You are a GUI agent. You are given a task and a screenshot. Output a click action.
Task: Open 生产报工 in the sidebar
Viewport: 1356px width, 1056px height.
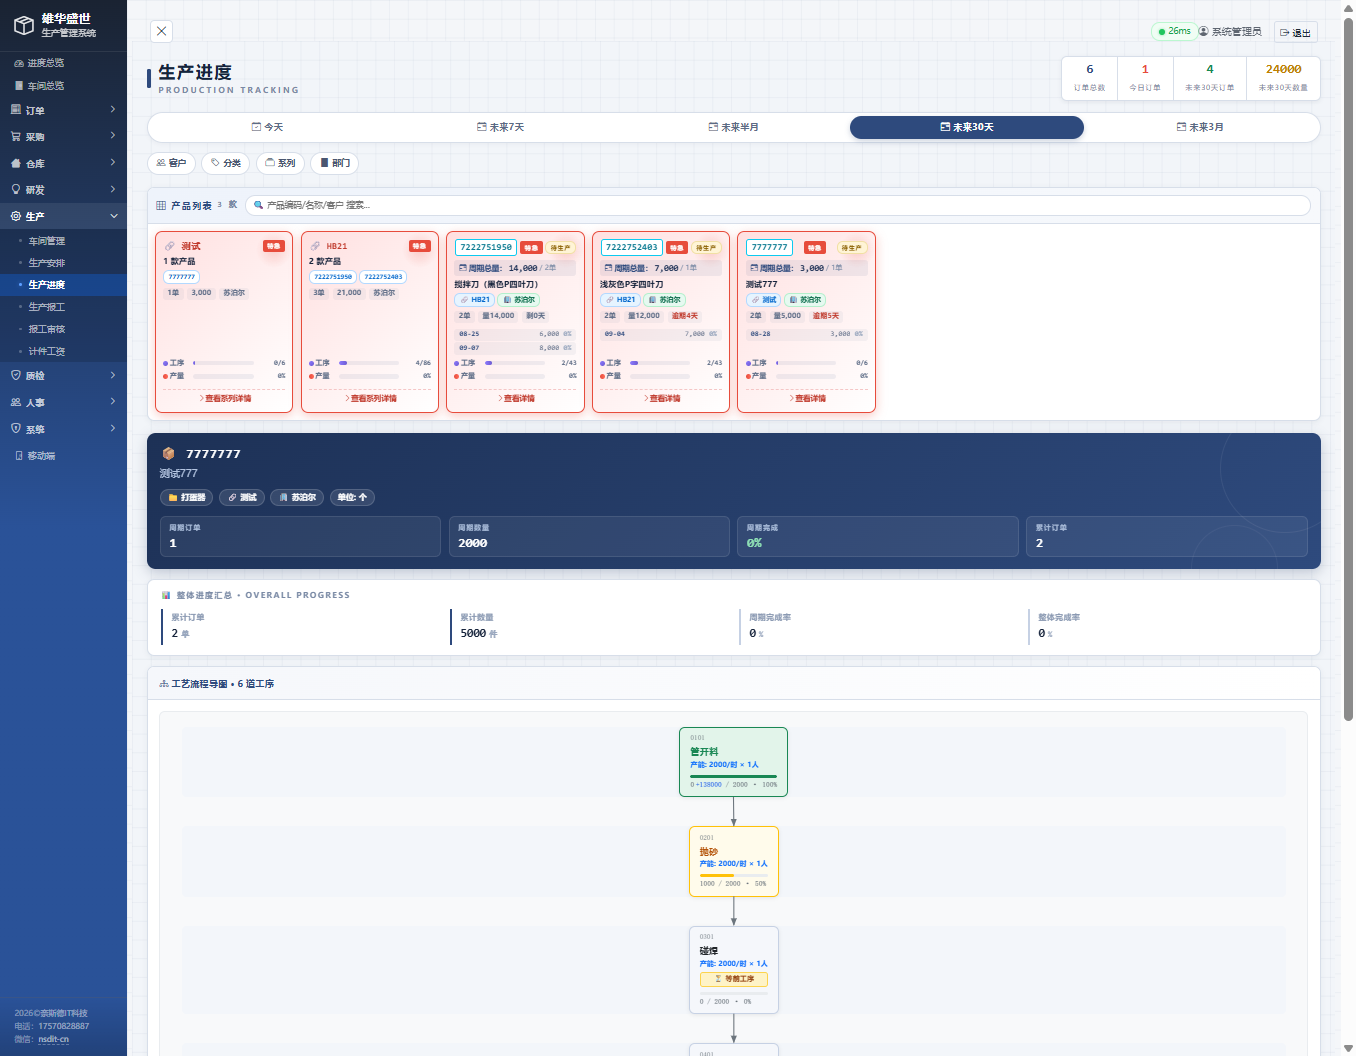tap(46, 307)
